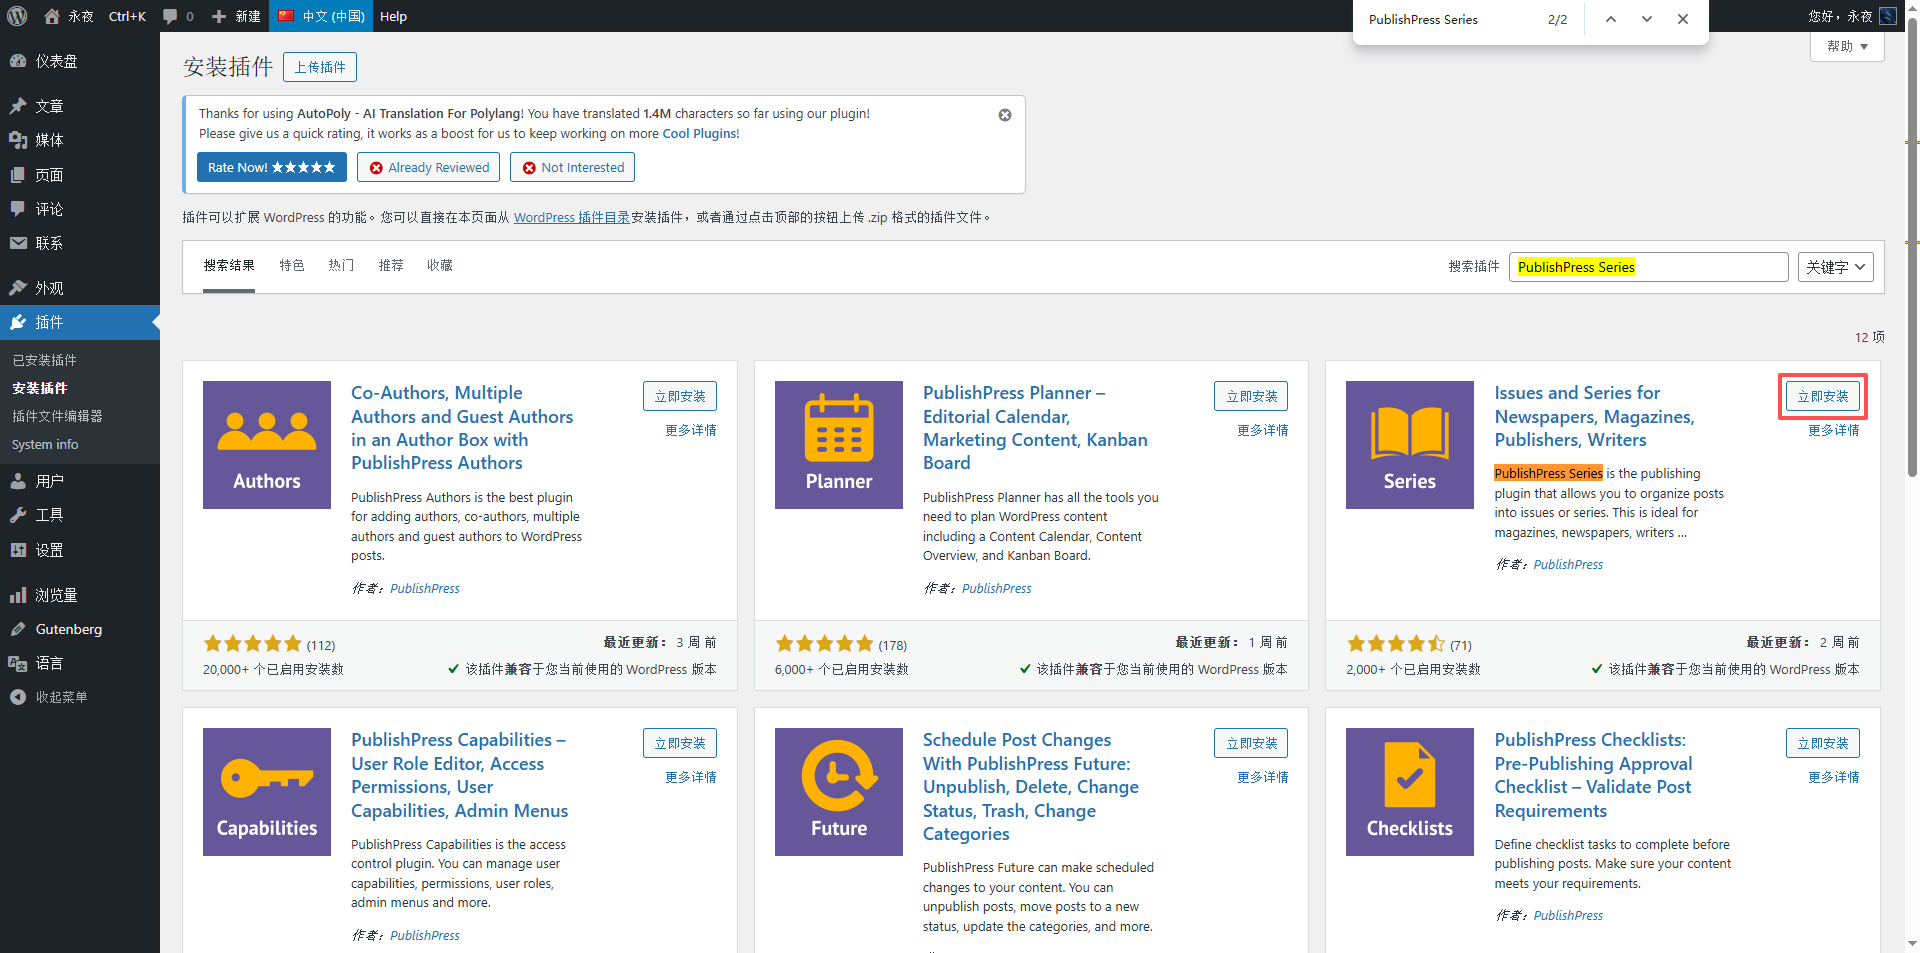The height and width of the screenshot is (953, 1920).
Task: Switch to the 推荐 tab
Action: [391, 265]
